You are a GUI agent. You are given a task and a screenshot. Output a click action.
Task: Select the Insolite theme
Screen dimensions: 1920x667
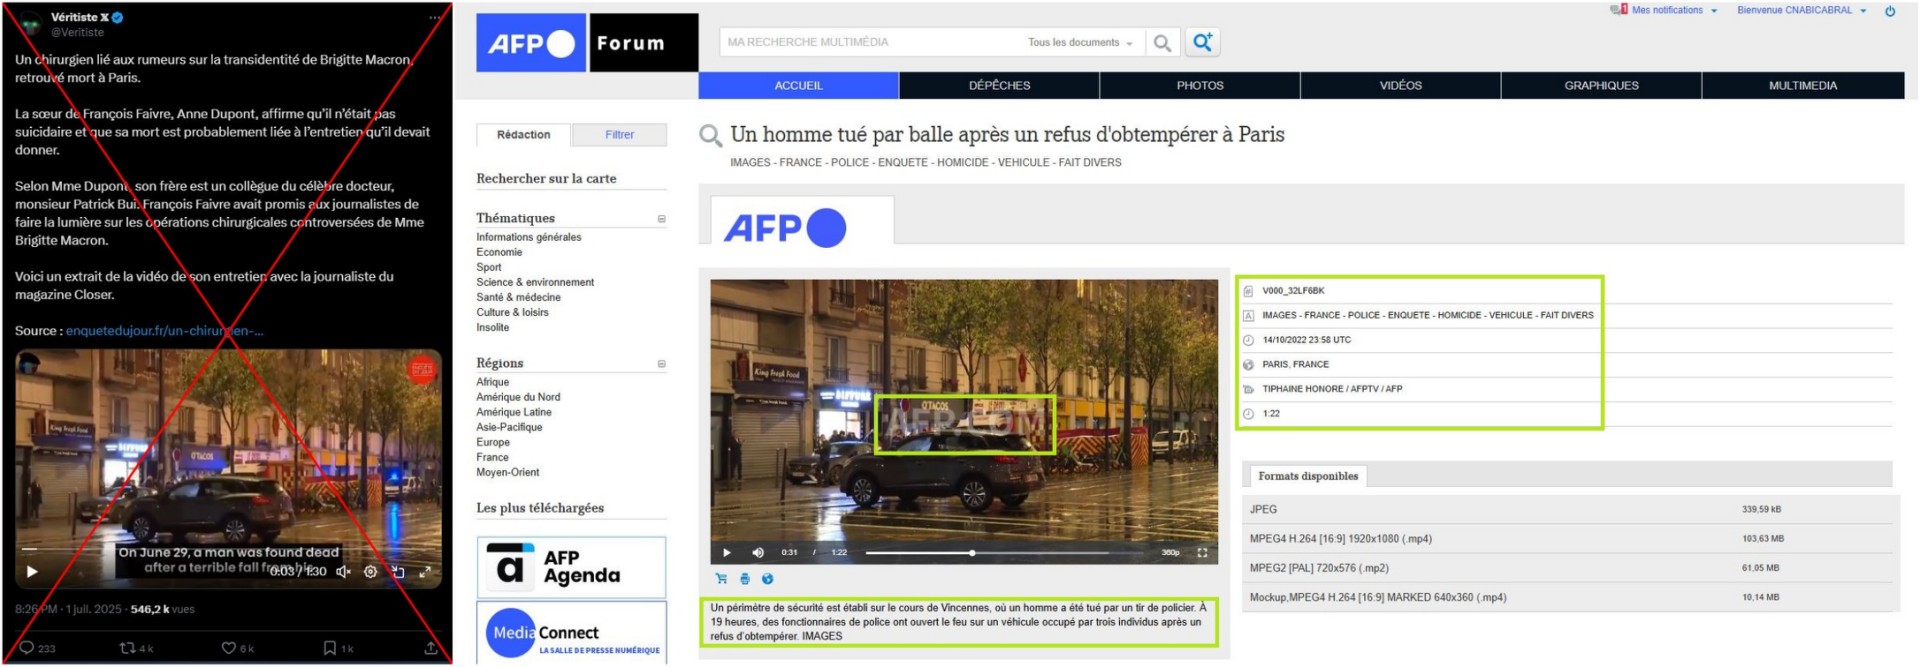click(492, 327)
